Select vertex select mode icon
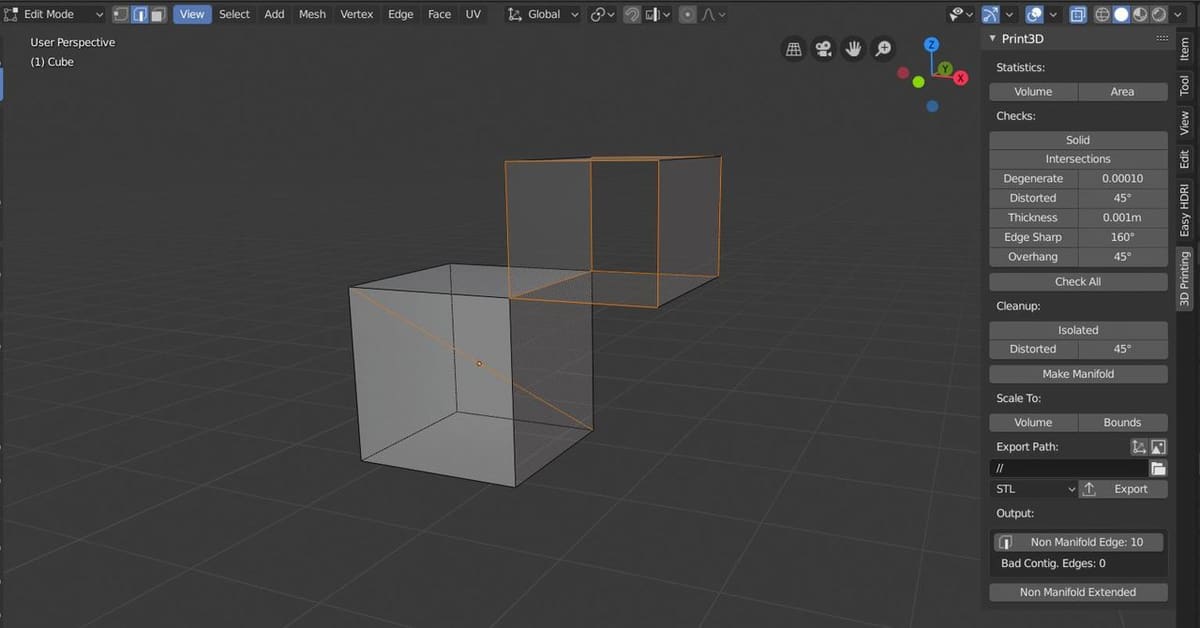This screenshot has height=628, width=1200. (x=120, y=14)
